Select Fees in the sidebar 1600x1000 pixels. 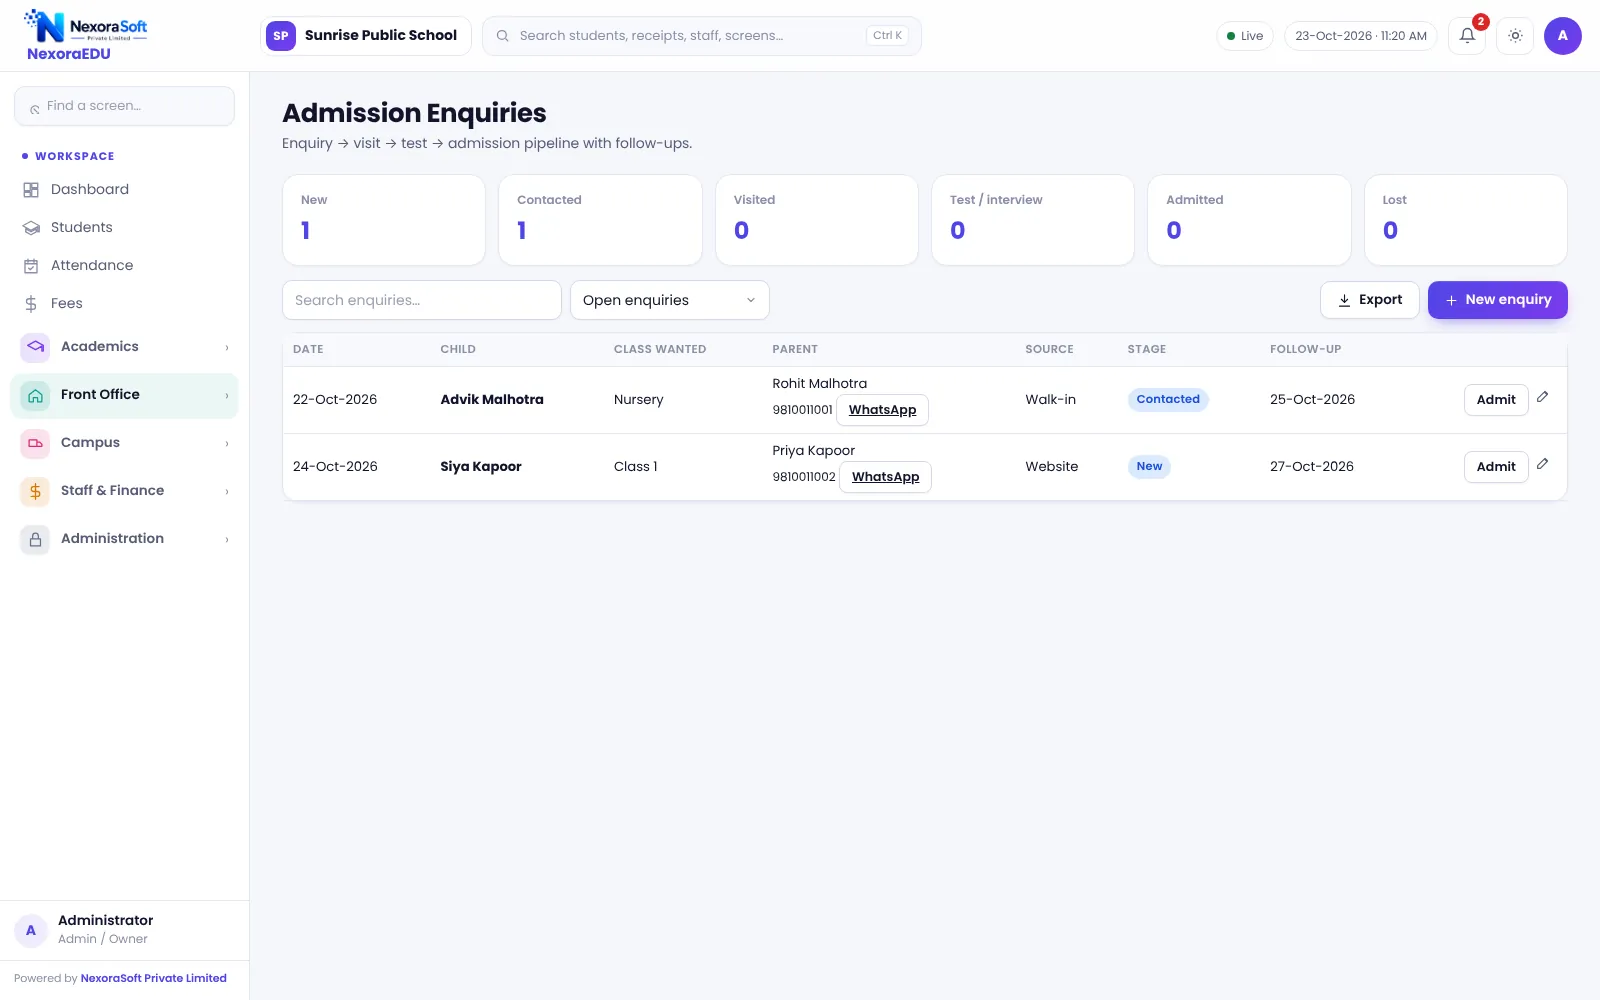[x=124, y=304]
